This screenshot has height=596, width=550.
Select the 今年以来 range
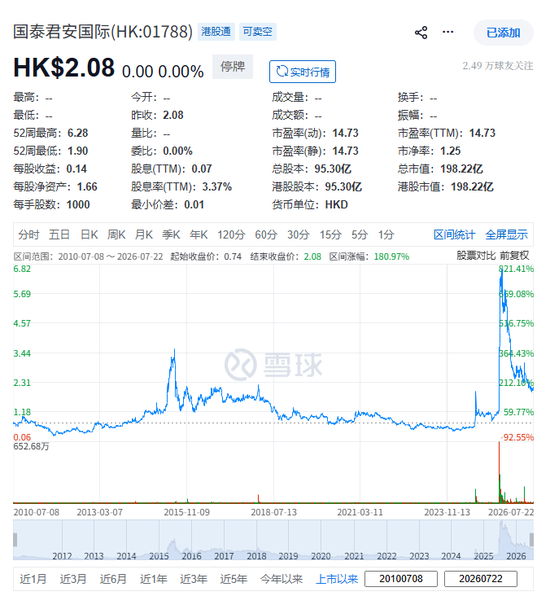[282, 579]
